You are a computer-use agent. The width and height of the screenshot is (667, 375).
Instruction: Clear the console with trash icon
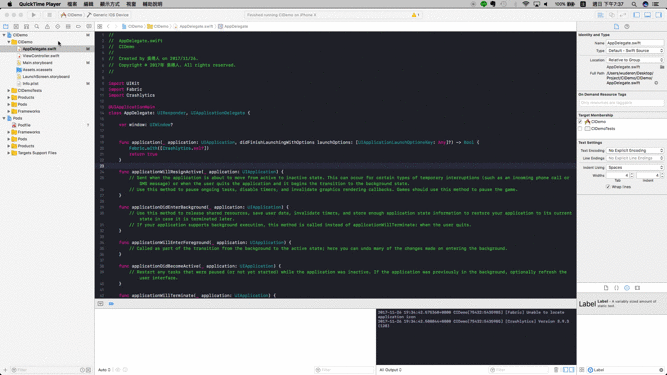556,370
